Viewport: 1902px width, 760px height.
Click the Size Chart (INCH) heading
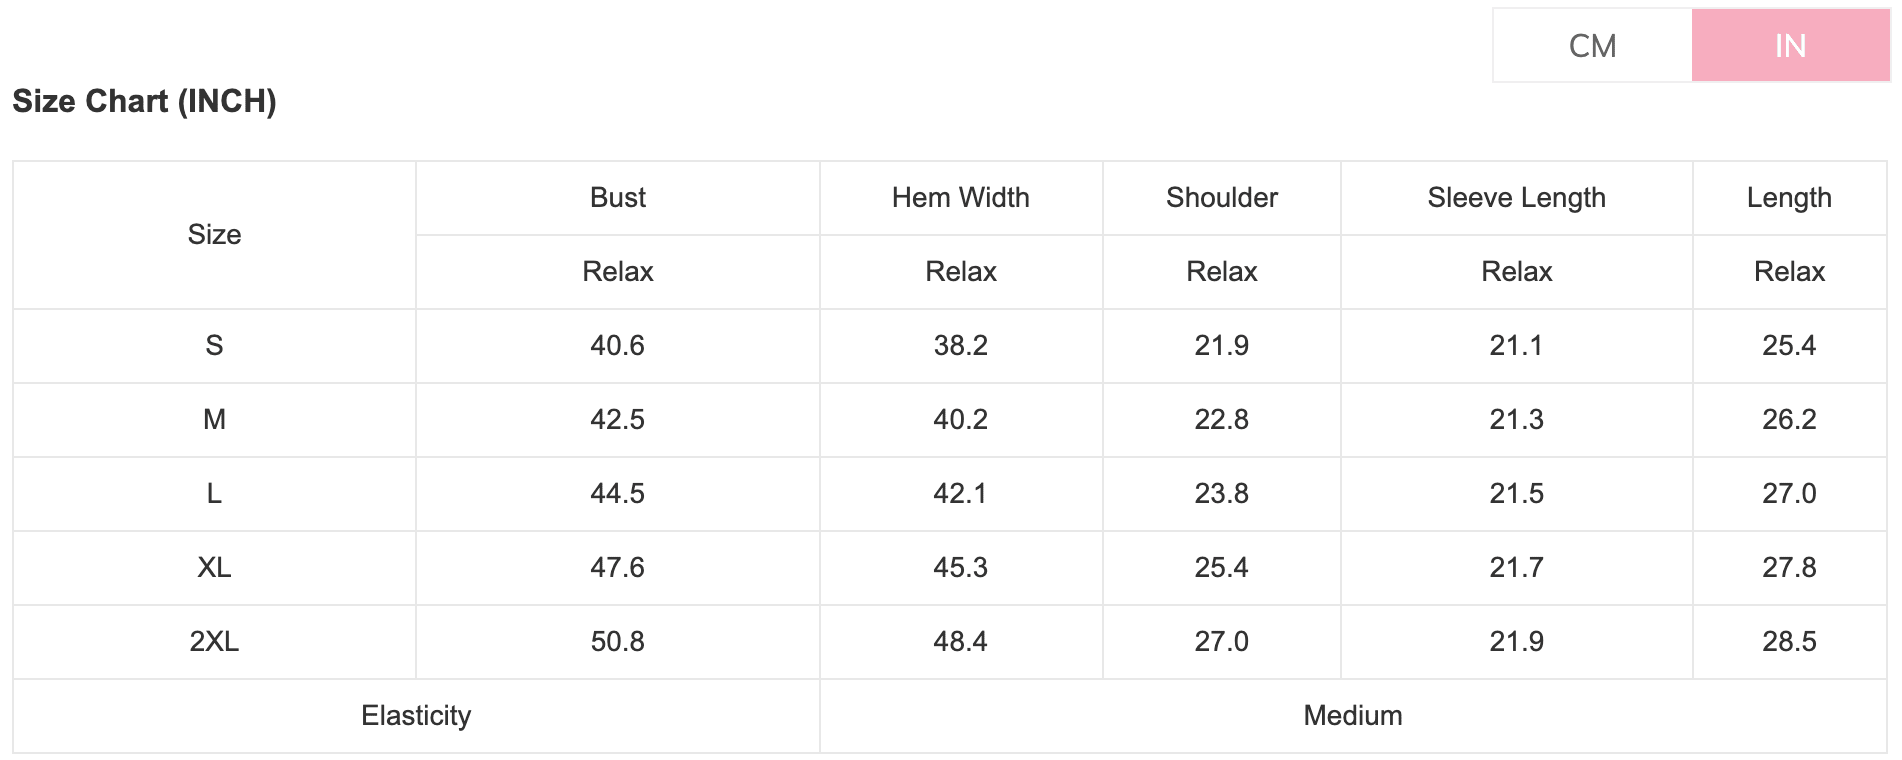pos(144,101)
